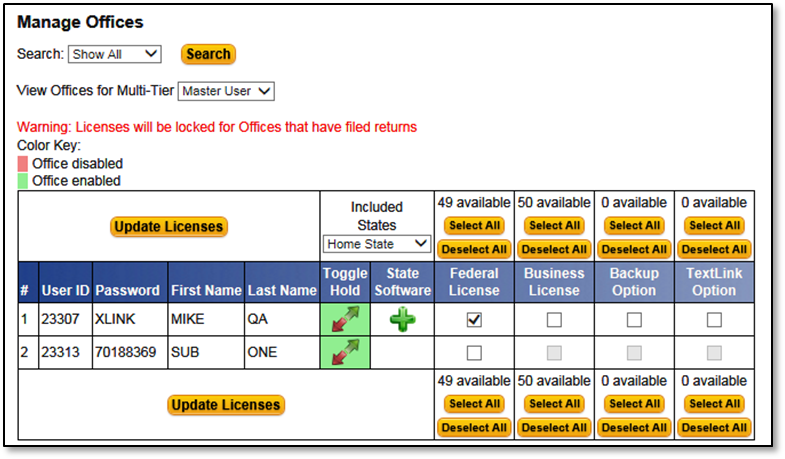
Task: Select All Federal Licenses at top
Action: click(x=474, y=226)
